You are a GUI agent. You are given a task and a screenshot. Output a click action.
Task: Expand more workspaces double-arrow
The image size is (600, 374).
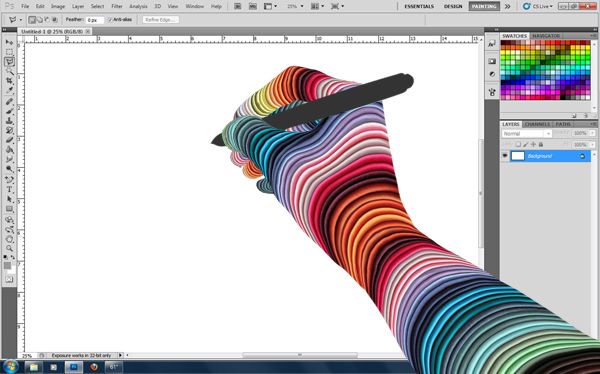coord(508,6)
